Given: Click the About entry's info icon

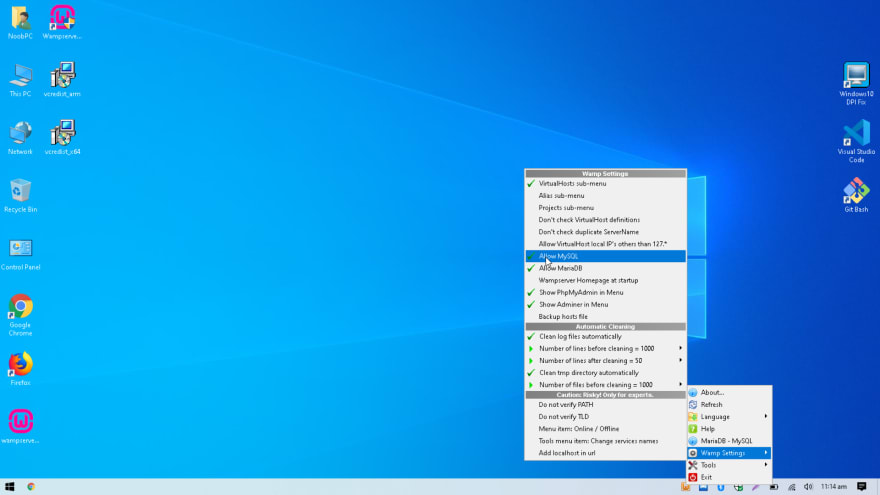Looking at the screenshot, I should point(693,392).
